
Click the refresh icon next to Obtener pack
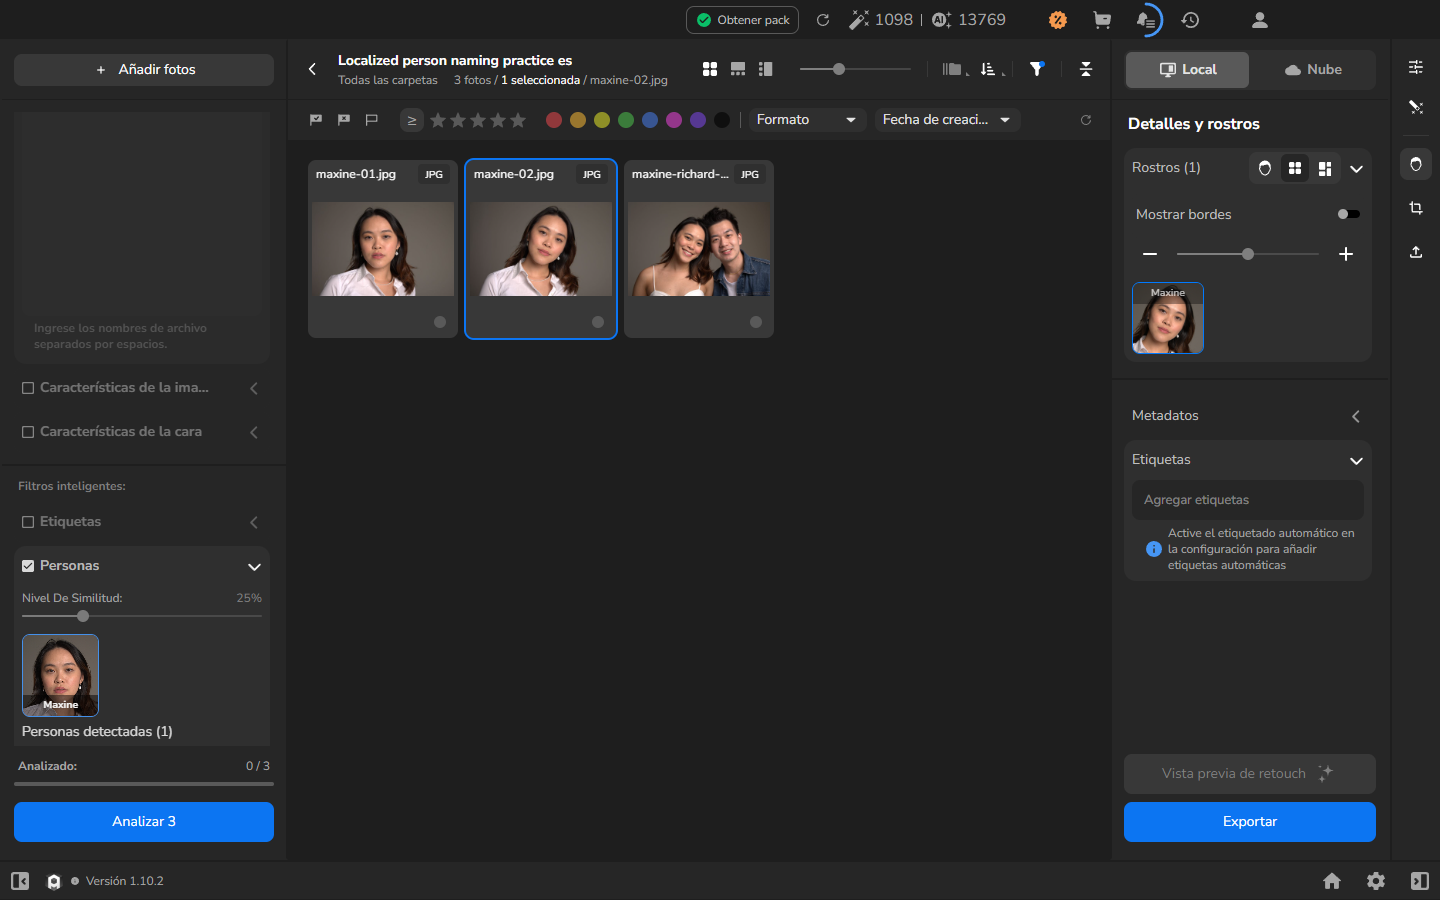[x=823, y=20]
